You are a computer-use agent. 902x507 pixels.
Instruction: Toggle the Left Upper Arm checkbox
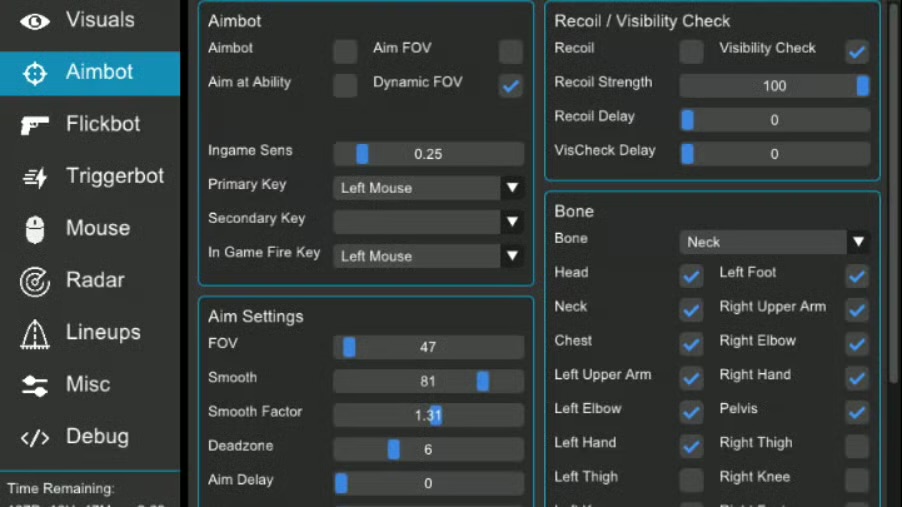[691, 378]
